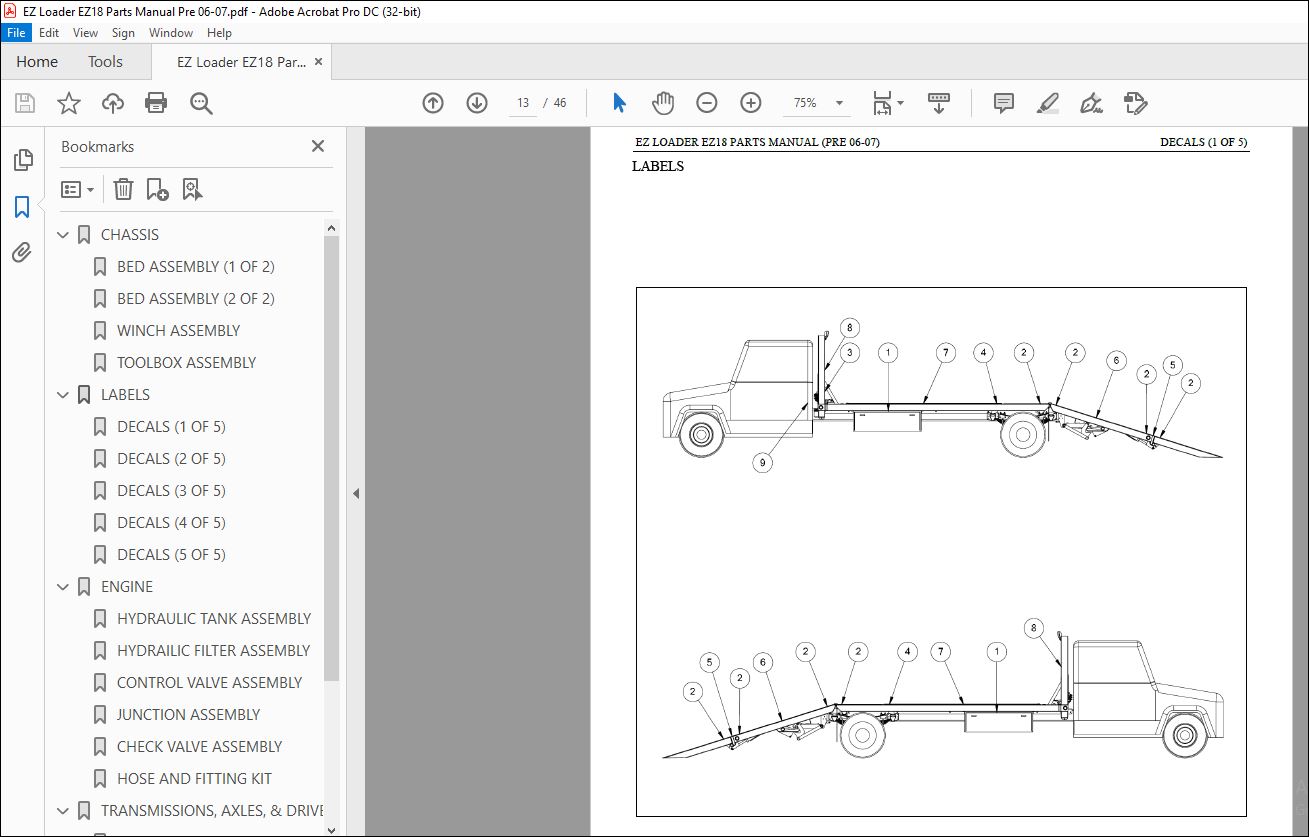Viewport: 1309px width, 837px height.
Task: Open CHECK VALVE ASSEMBLY bookmark
Action: tap(200, 747)
